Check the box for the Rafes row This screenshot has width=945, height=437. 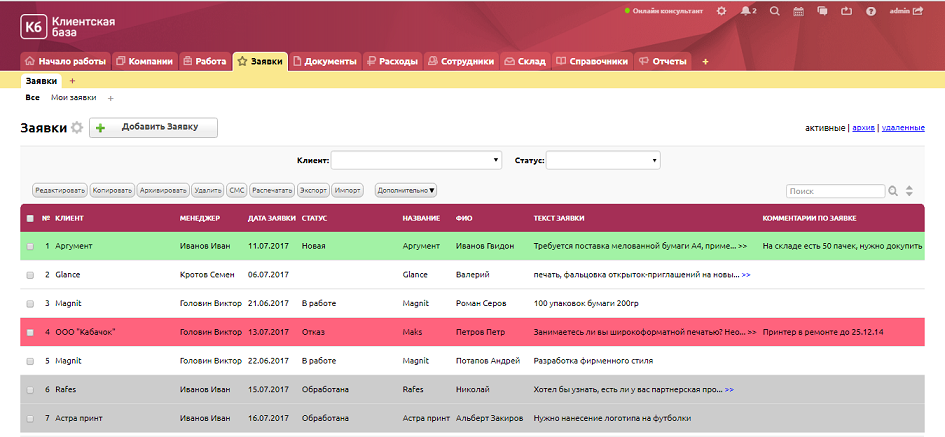click(x=30, y=389)
